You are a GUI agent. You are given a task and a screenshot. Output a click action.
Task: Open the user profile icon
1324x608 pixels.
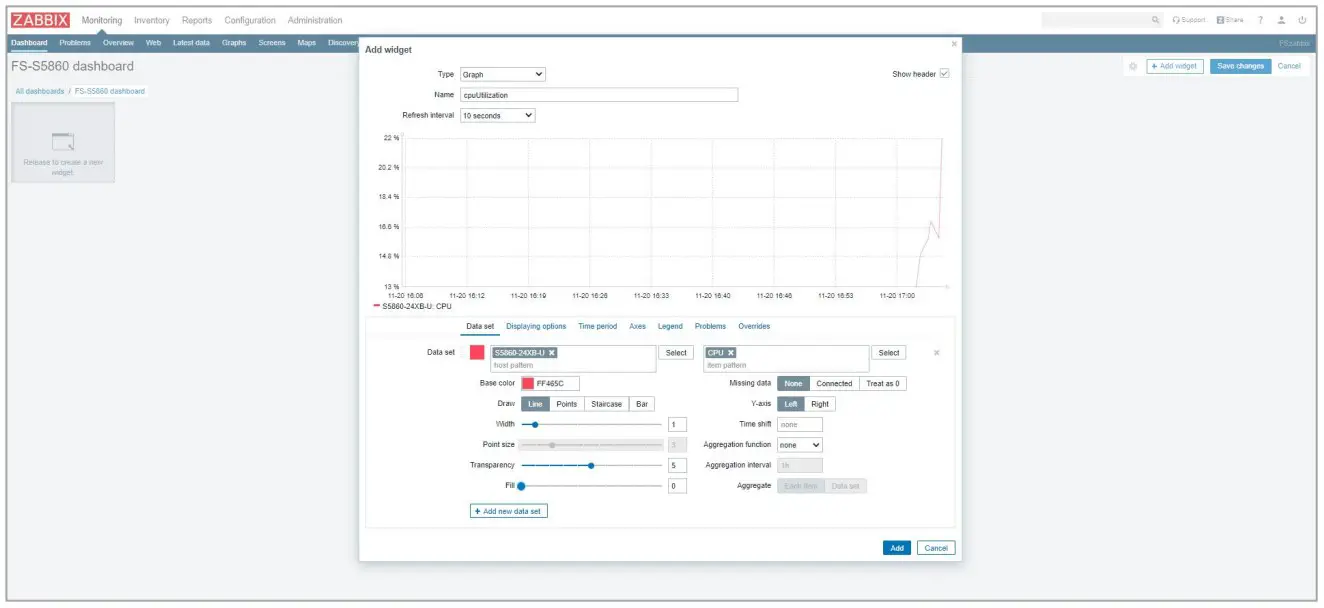[1282, 20]
